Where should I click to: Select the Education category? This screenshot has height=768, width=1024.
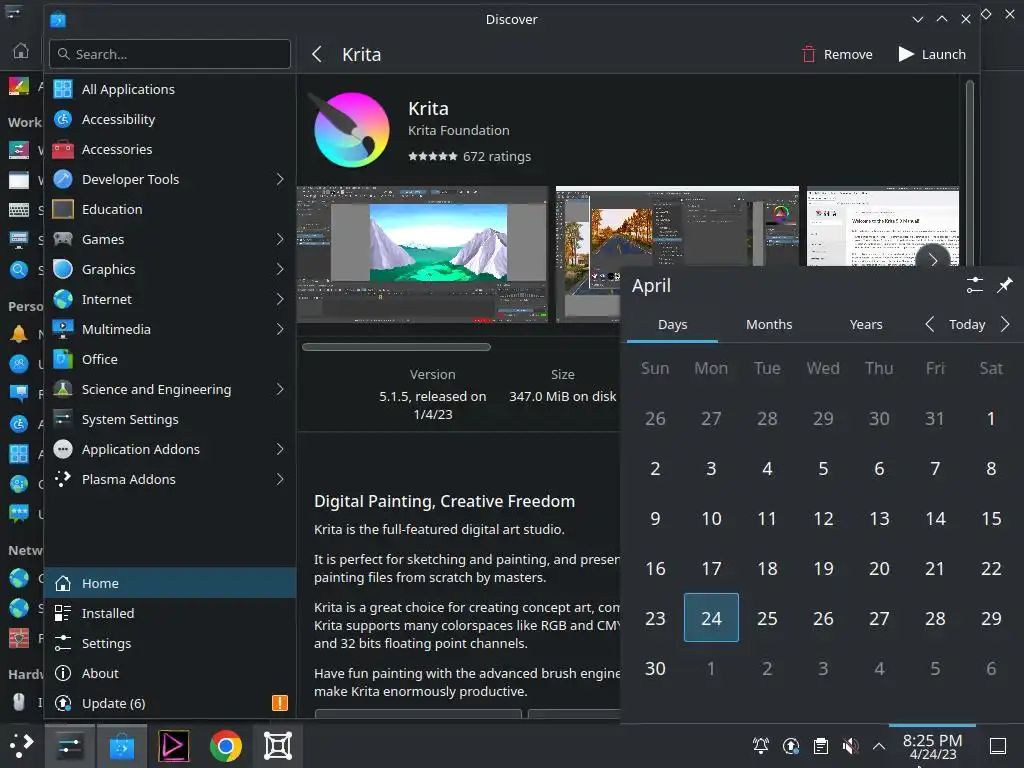tap(170, 210)
